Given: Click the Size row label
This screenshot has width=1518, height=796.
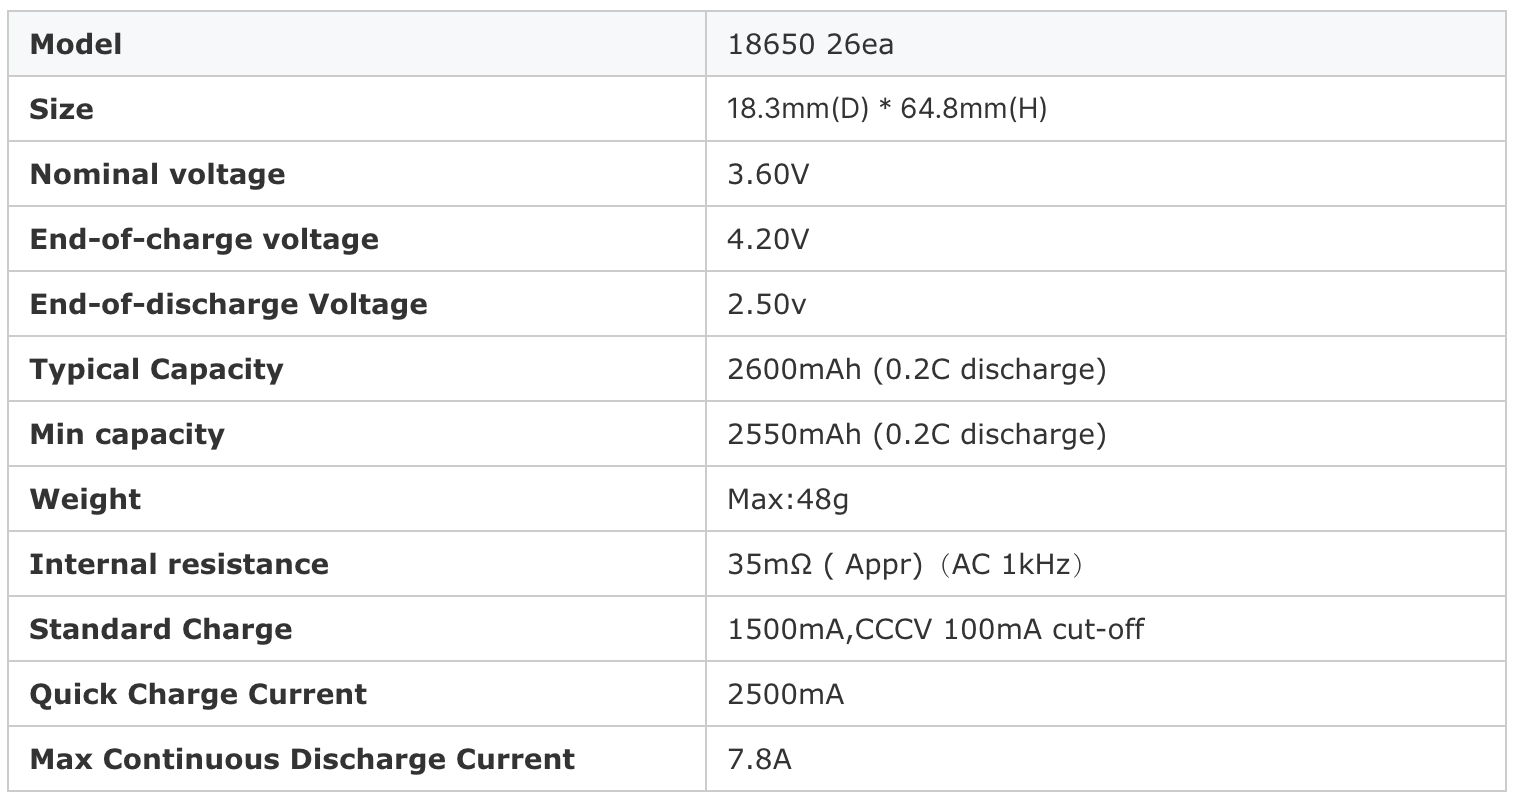Looking at the screenshot, I should coord(61,108).
